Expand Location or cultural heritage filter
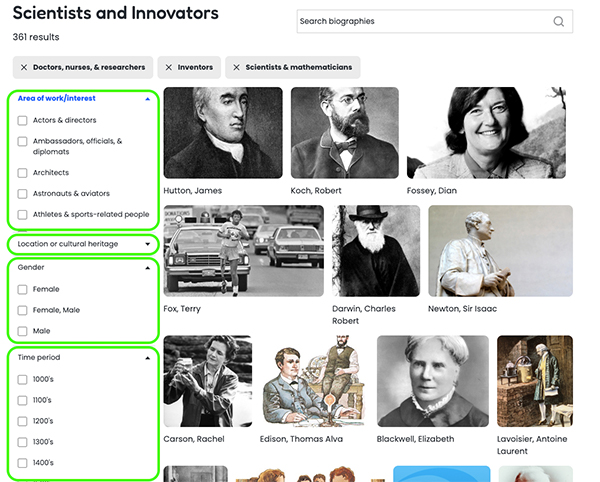This screenshot has height=482, width=600. 148,244
